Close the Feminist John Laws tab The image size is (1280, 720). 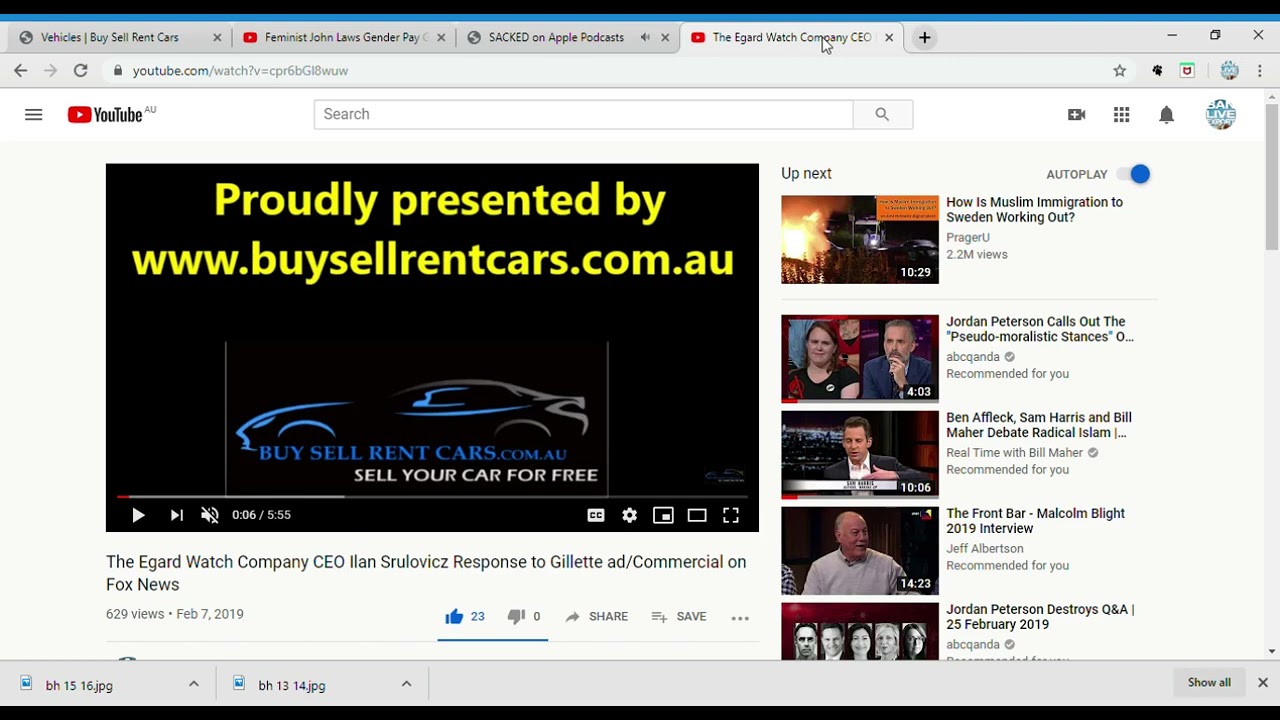[441, 37]
